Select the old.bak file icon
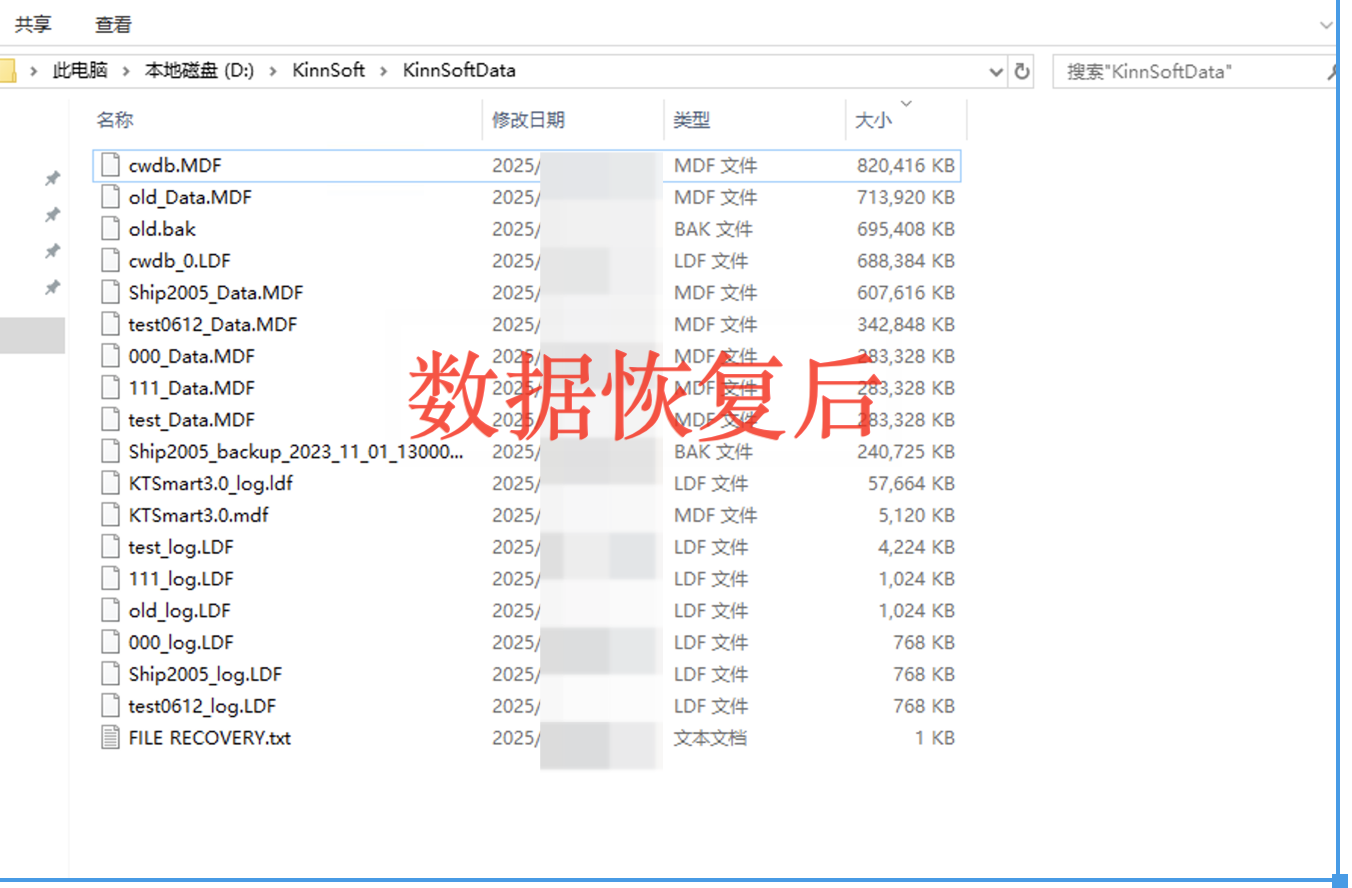The image size is (1352, 888). 111,229
